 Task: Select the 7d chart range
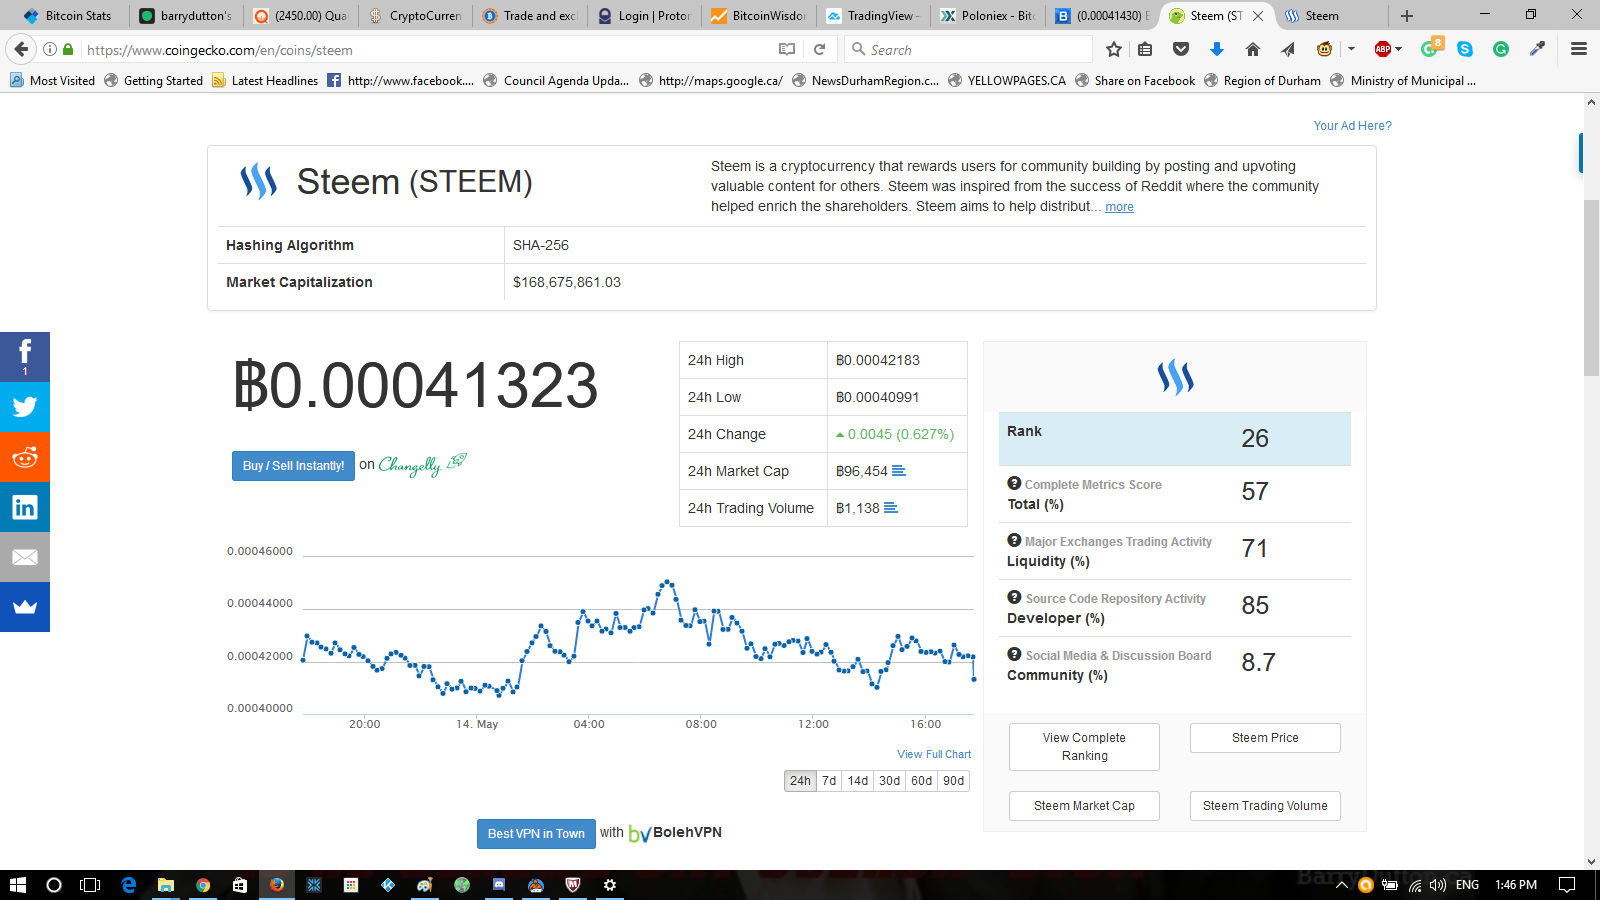tap(829, 781)
